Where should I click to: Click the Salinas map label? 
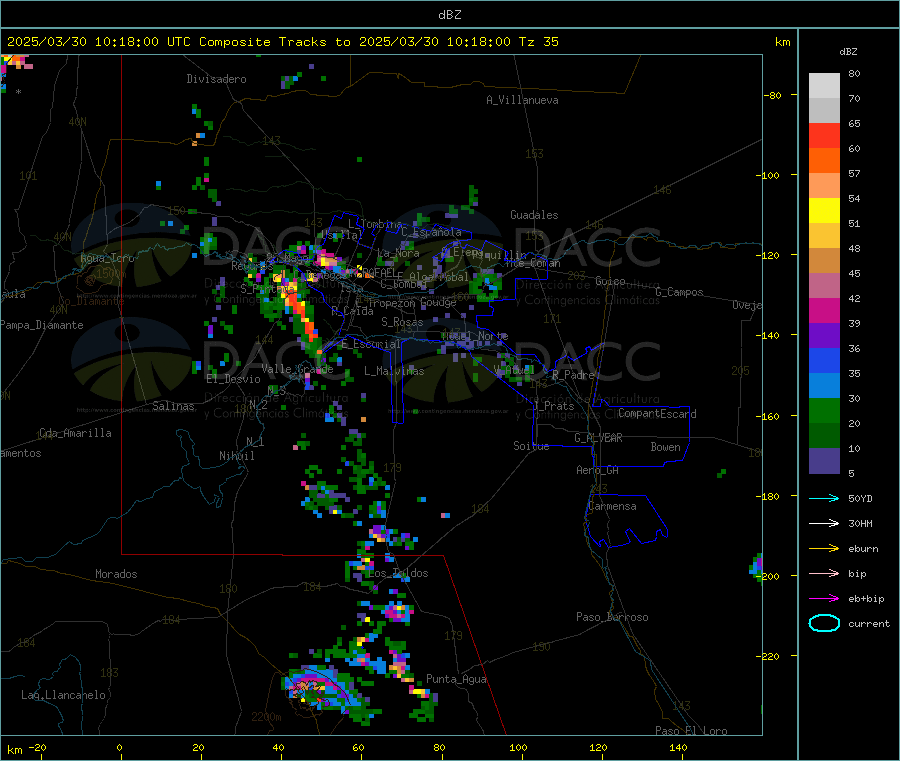(173, 406)
